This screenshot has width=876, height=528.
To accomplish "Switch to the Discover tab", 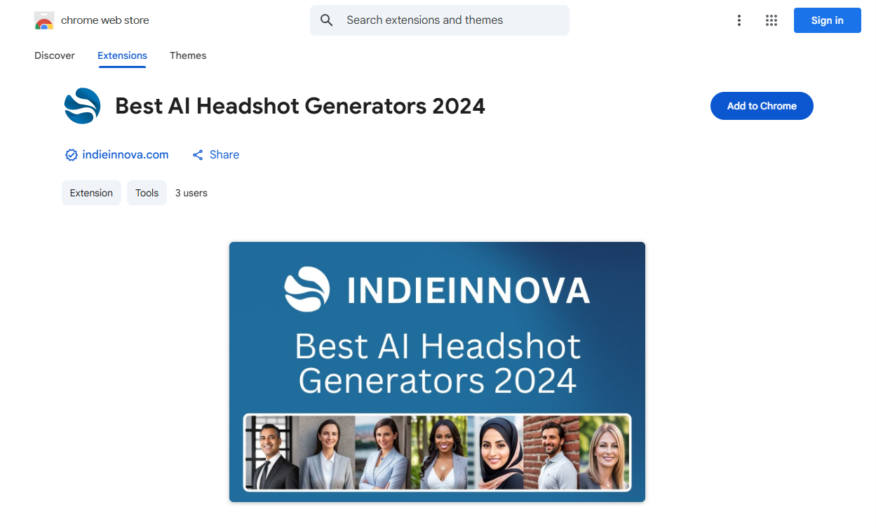I will click(x=54, y=55).
